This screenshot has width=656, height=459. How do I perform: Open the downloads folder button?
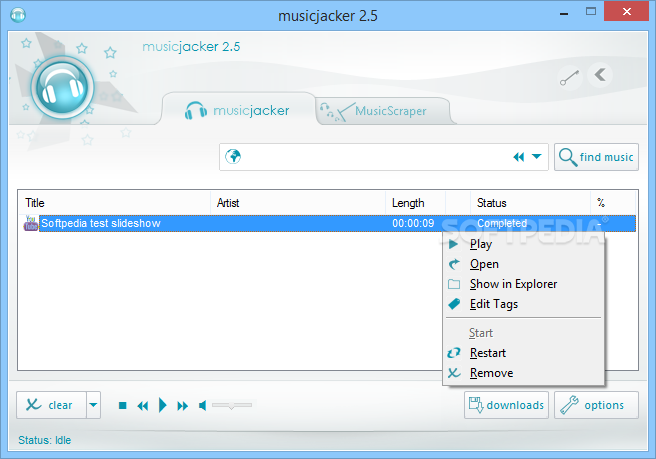pyautogui.click(x=506, y=405)
